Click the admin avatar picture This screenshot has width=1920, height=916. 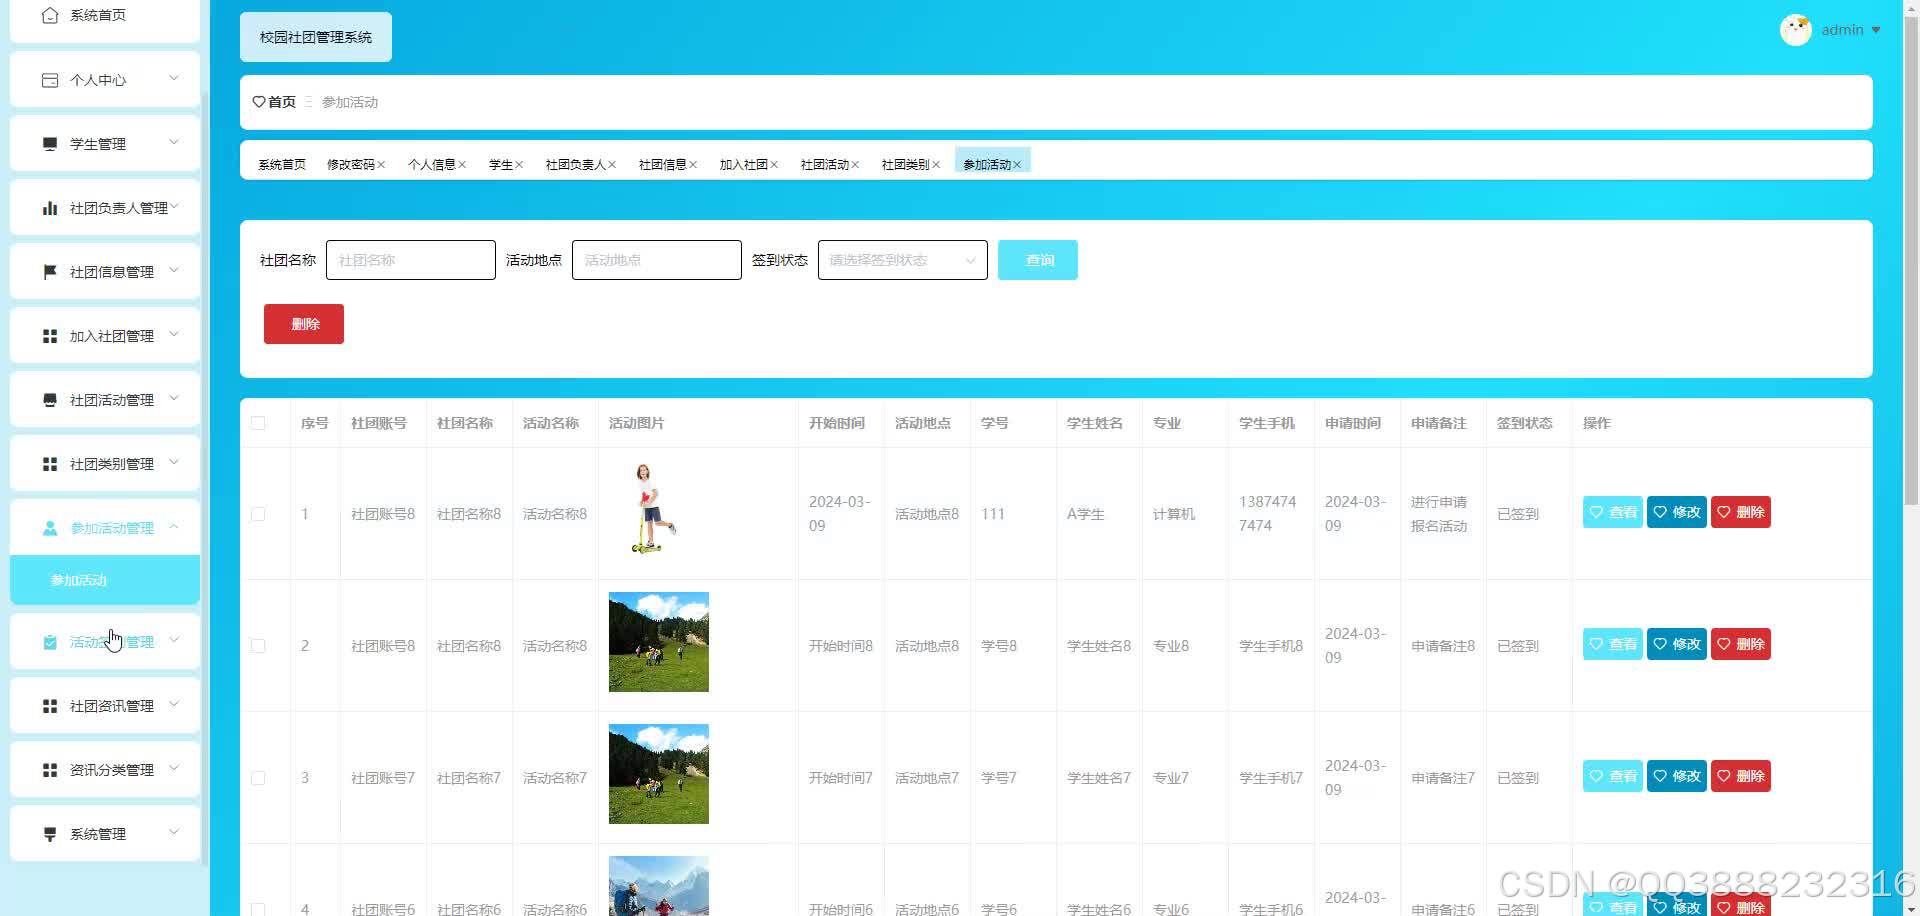1796,30
